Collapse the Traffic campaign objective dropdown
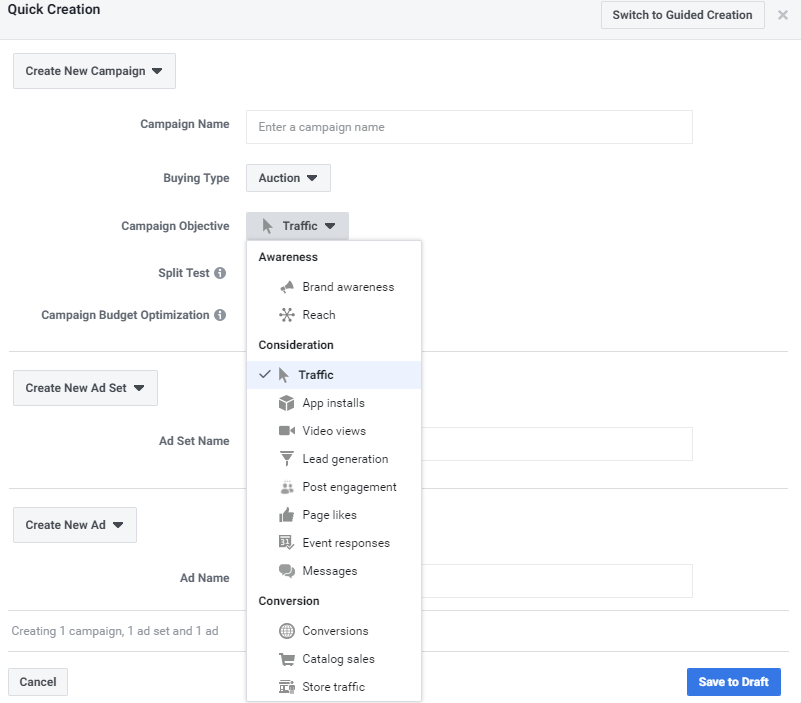 click(297, 226)
